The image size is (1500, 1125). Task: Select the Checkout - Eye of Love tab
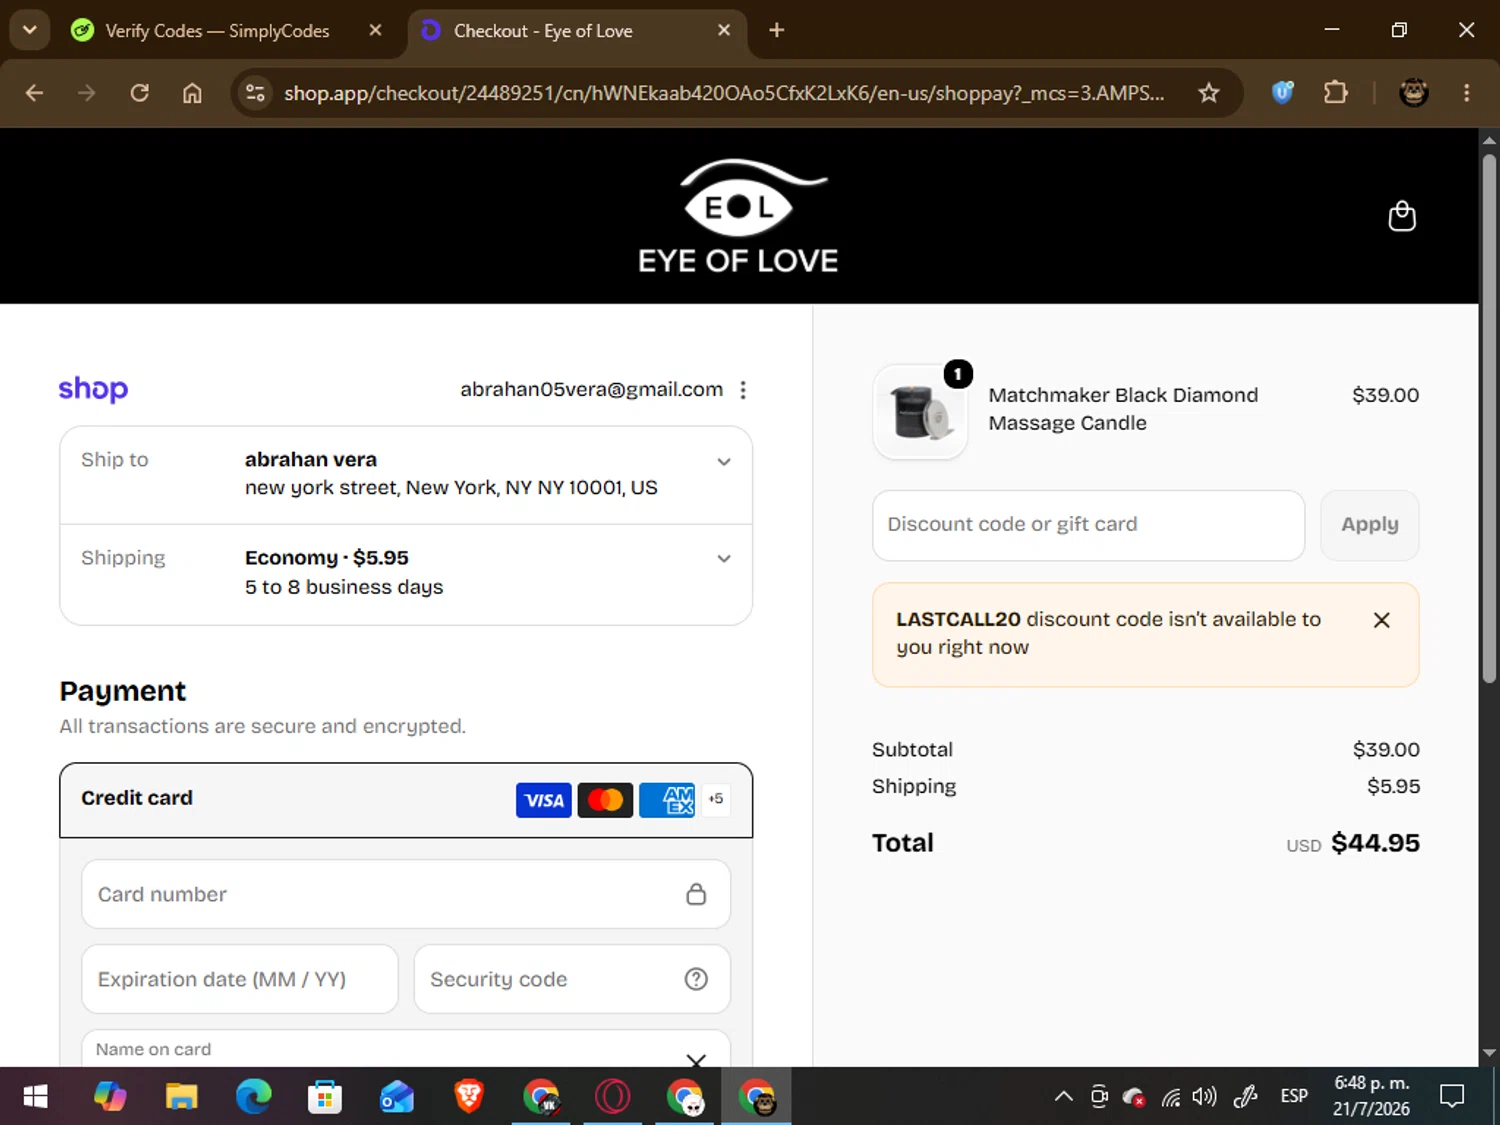pyautogui.click(x=542, y=31)
